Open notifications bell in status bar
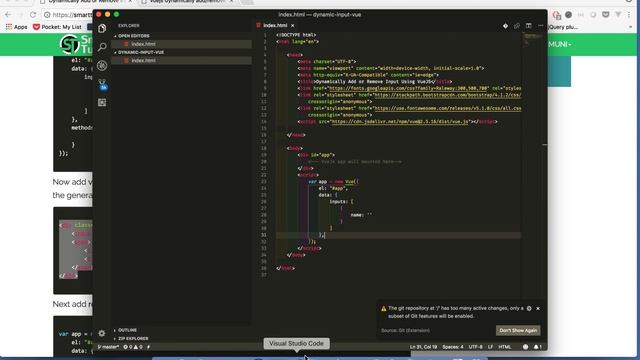The image size is (640, 360). point(538,347)
